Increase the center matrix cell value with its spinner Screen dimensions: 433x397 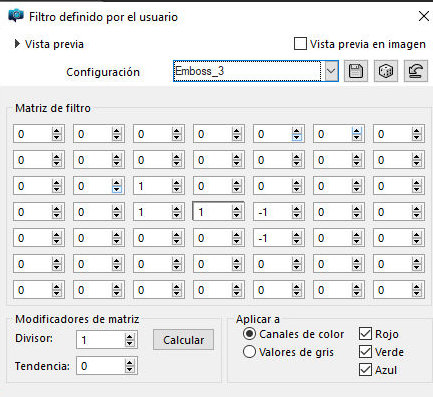(x=237, y=209)
